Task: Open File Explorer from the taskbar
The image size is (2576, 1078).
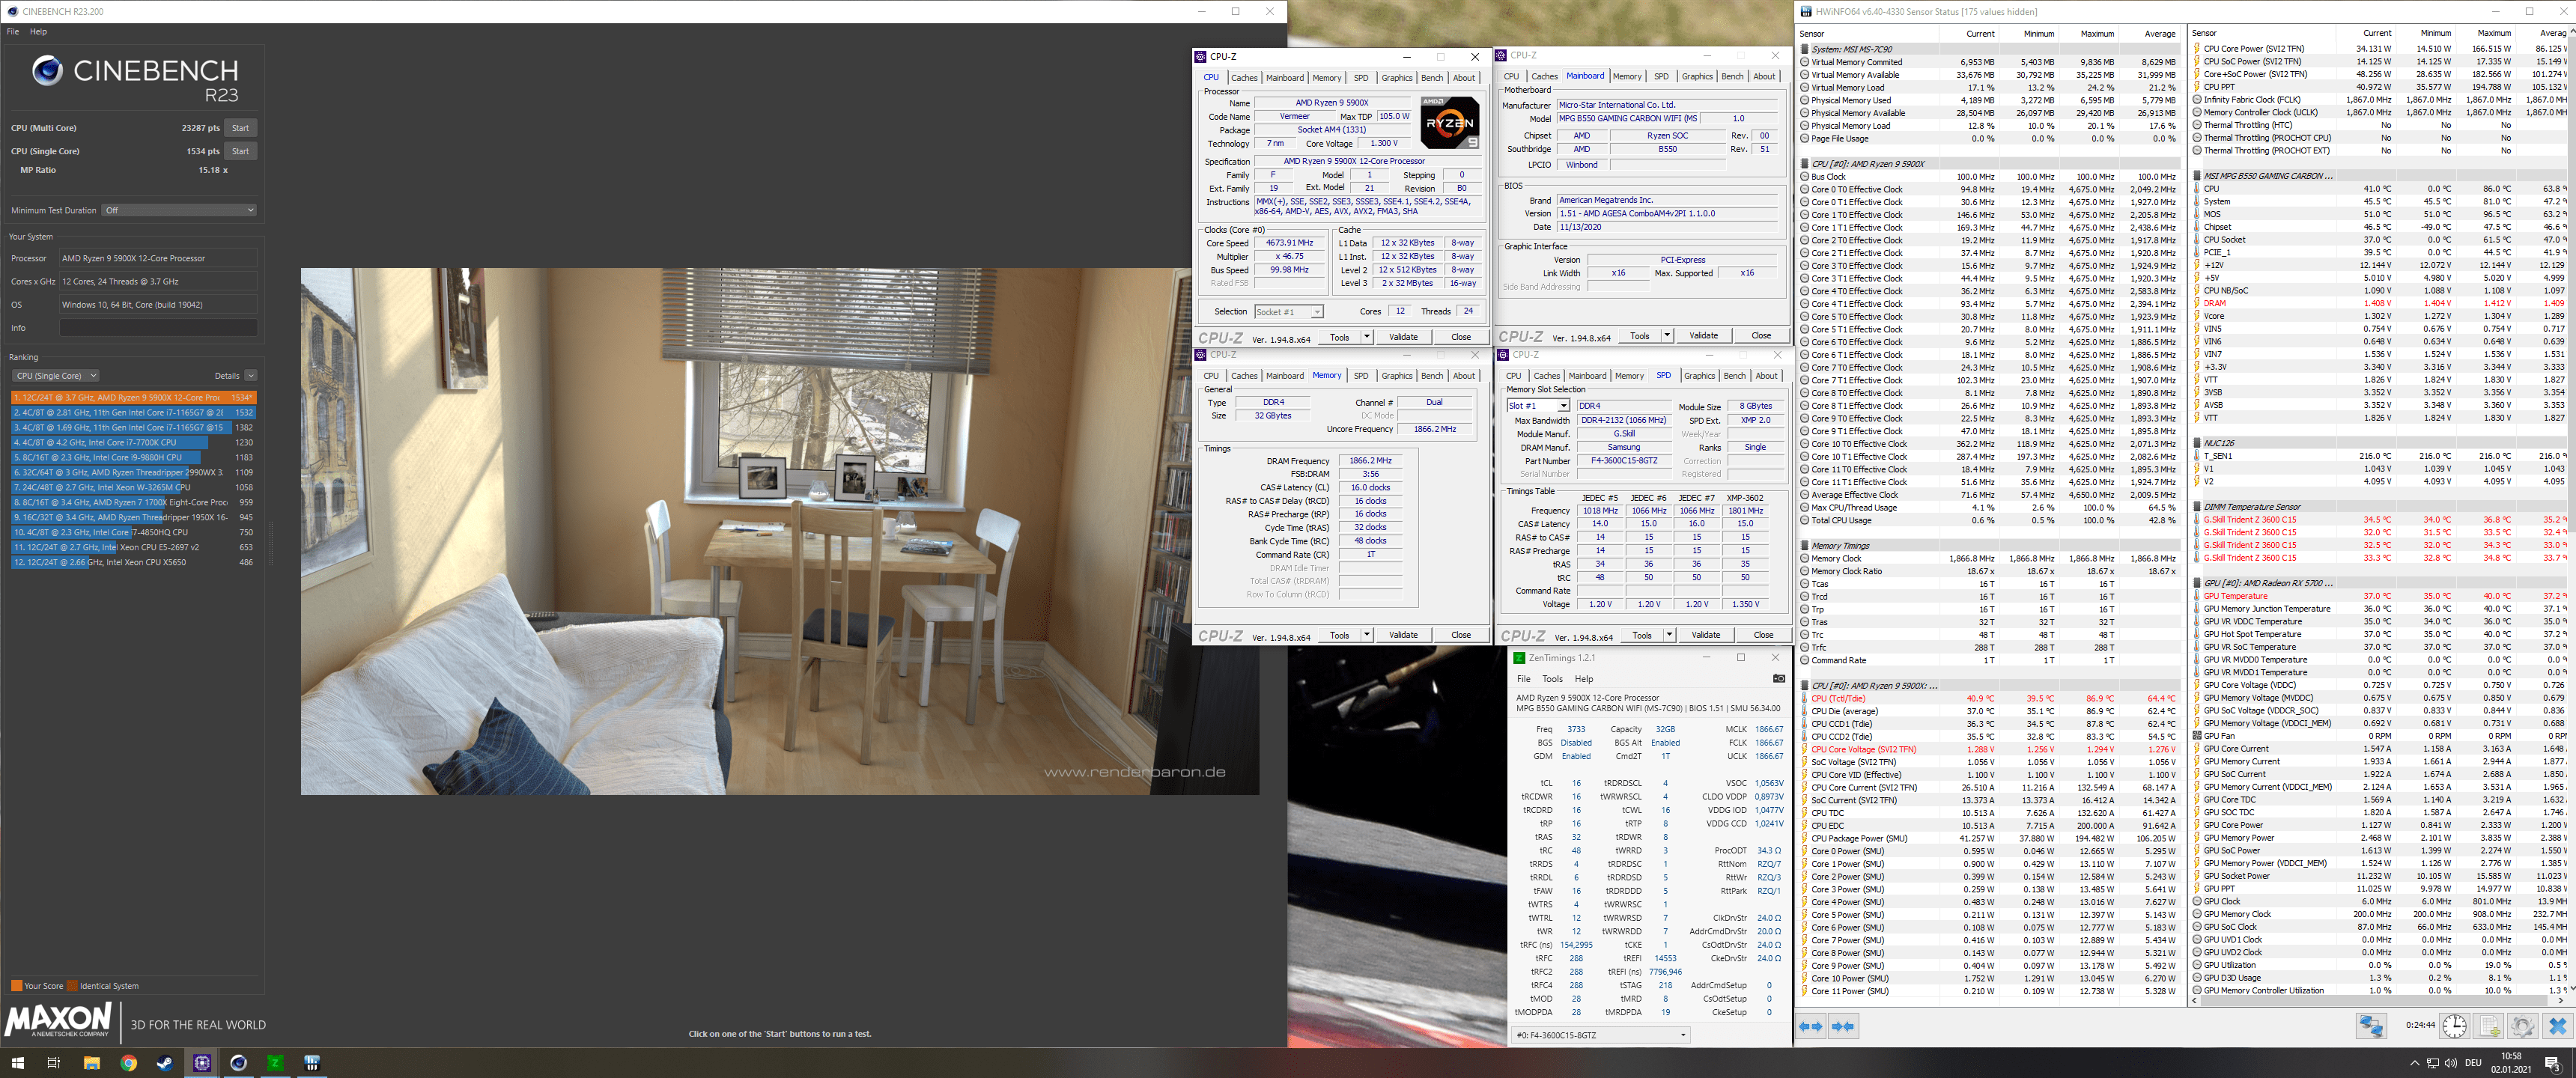Action: click(x=91, y=1063)
